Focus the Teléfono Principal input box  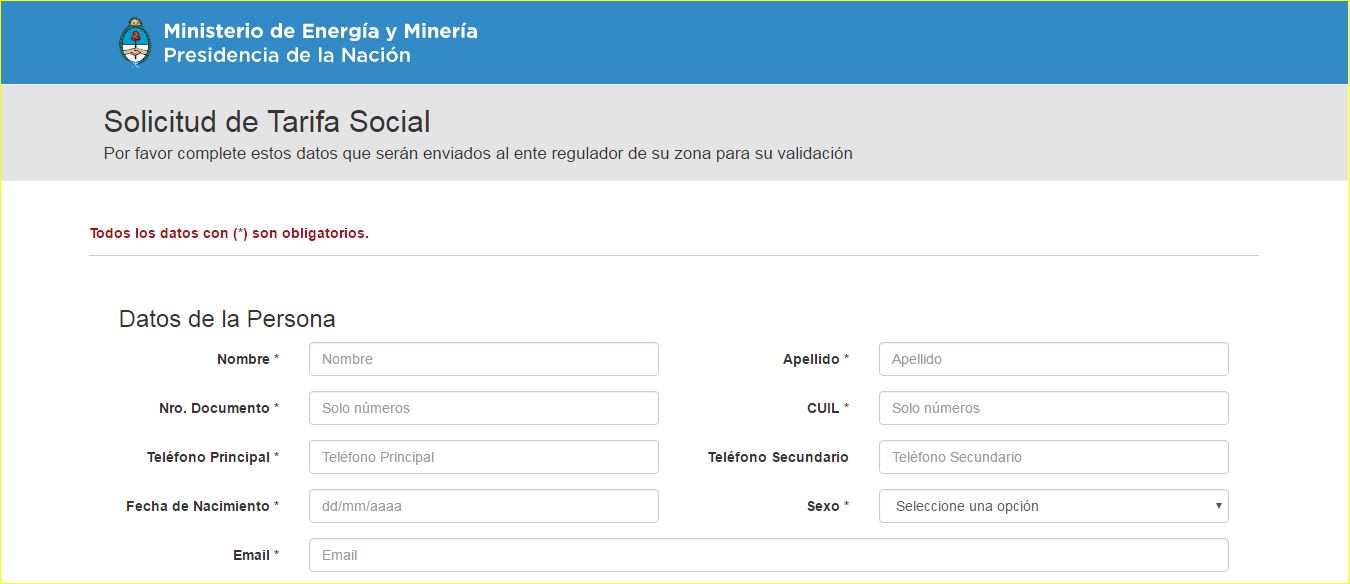483,457
